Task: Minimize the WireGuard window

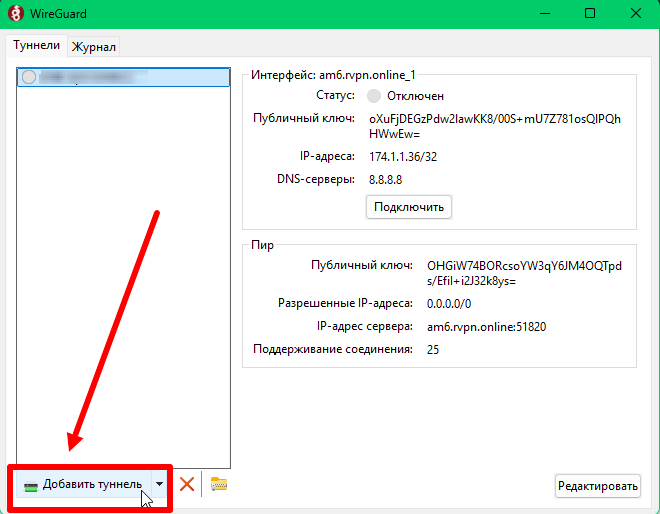Action: pos(545,13)
